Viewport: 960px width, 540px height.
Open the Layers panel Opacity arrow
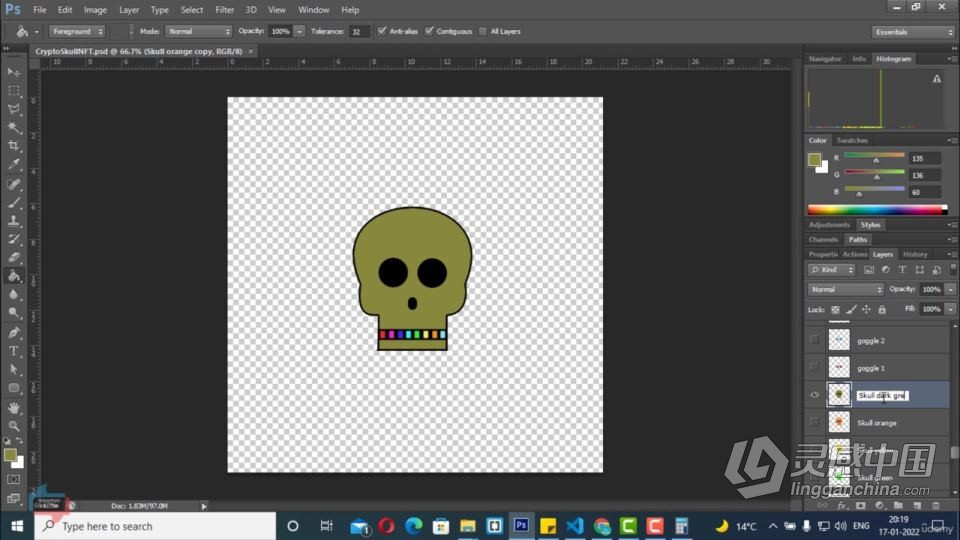tap(950, 290)
